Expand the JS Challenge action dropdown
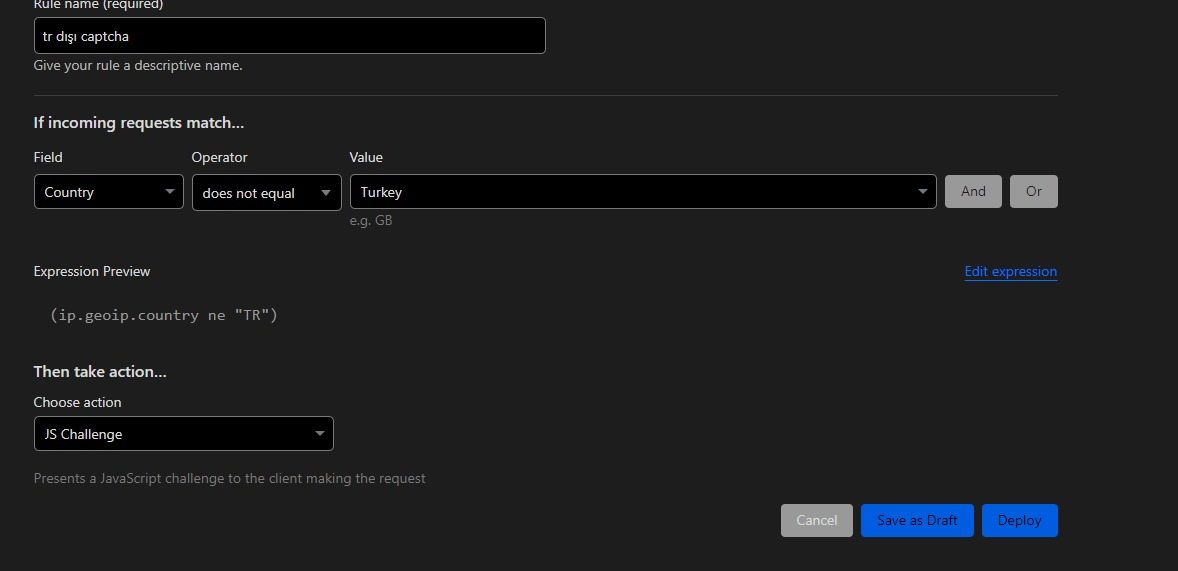Screen dimensions: 1178x571 point(184,434)
